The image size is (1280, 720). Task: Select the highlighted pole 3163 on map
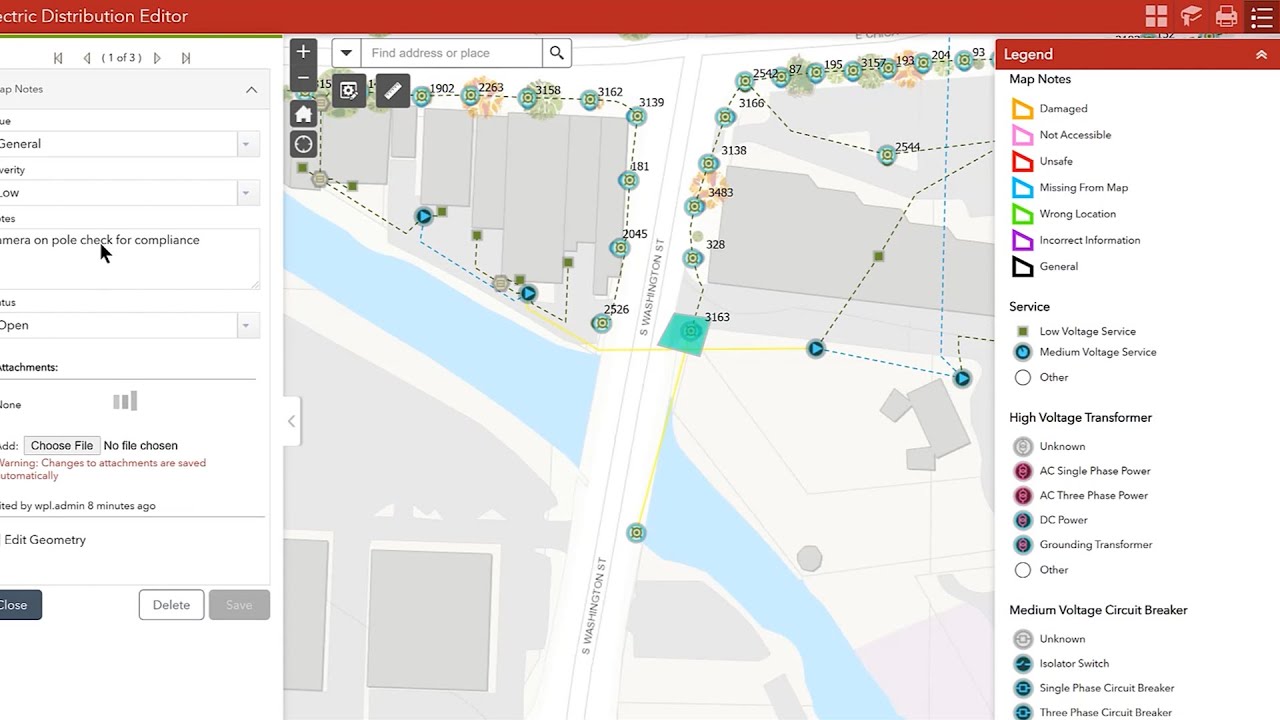(690, 332)
